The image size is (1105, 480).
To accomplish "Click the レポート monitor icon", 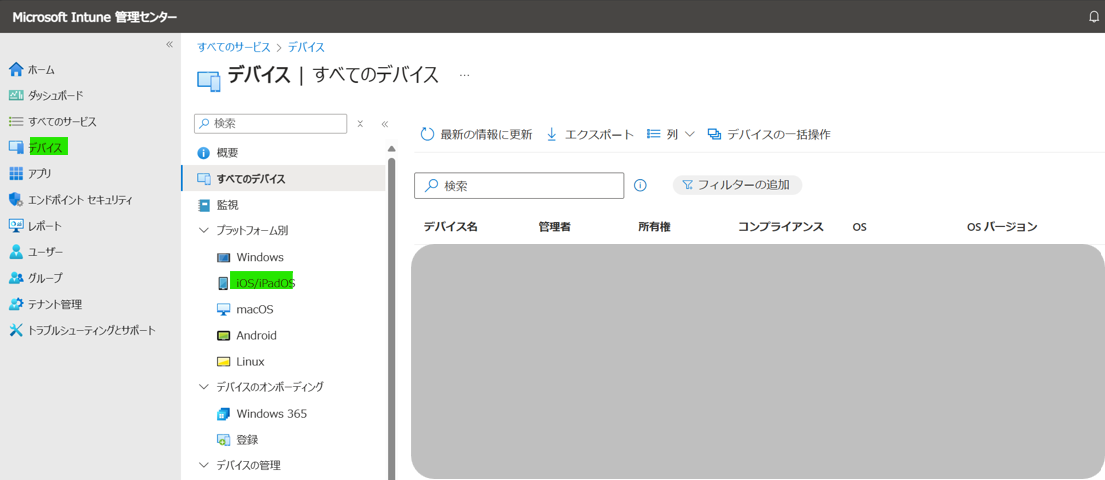I will point(16,226).
